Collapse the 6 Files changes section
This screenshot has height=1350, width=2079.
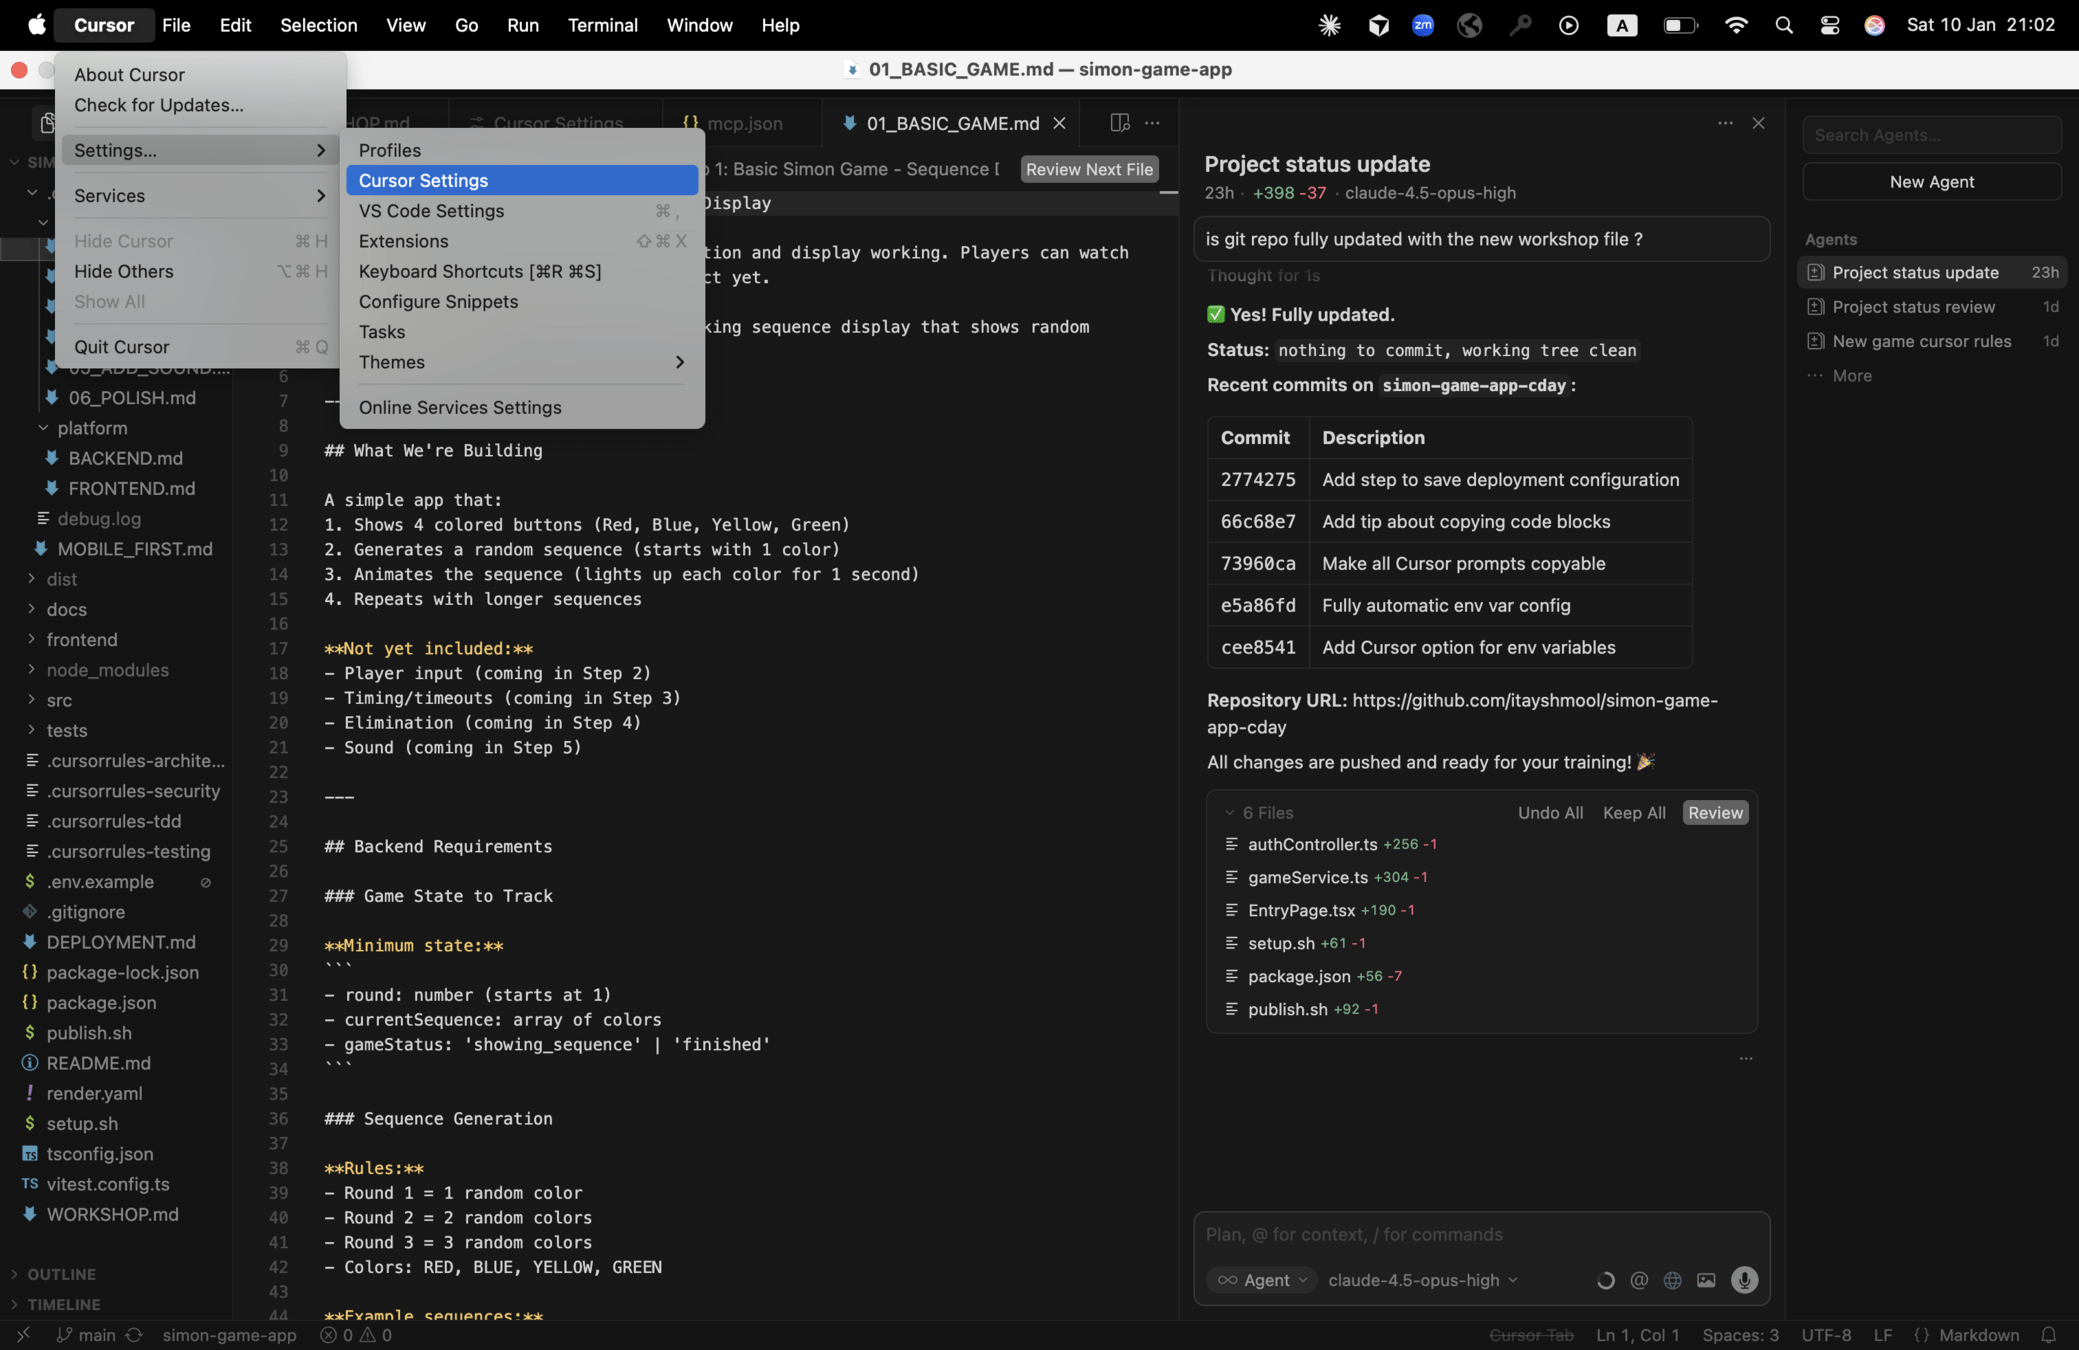(x=1230, y=813)
